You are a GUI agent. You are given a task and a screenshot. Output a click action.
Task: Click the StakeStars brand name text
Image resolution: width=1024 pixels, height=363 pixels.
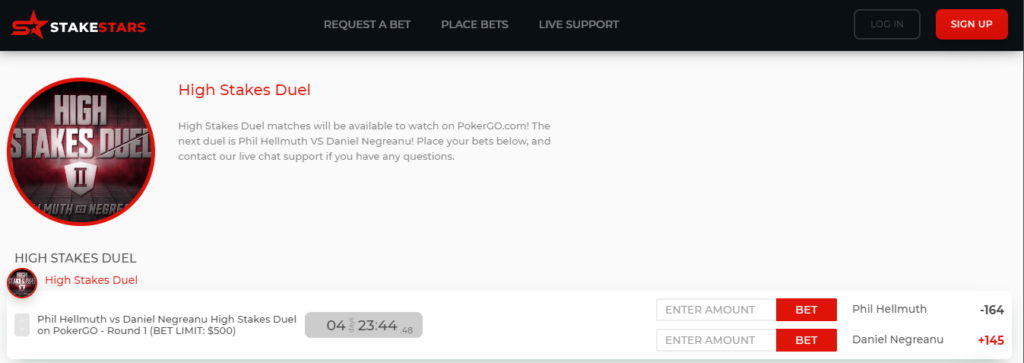click(98, 27)
